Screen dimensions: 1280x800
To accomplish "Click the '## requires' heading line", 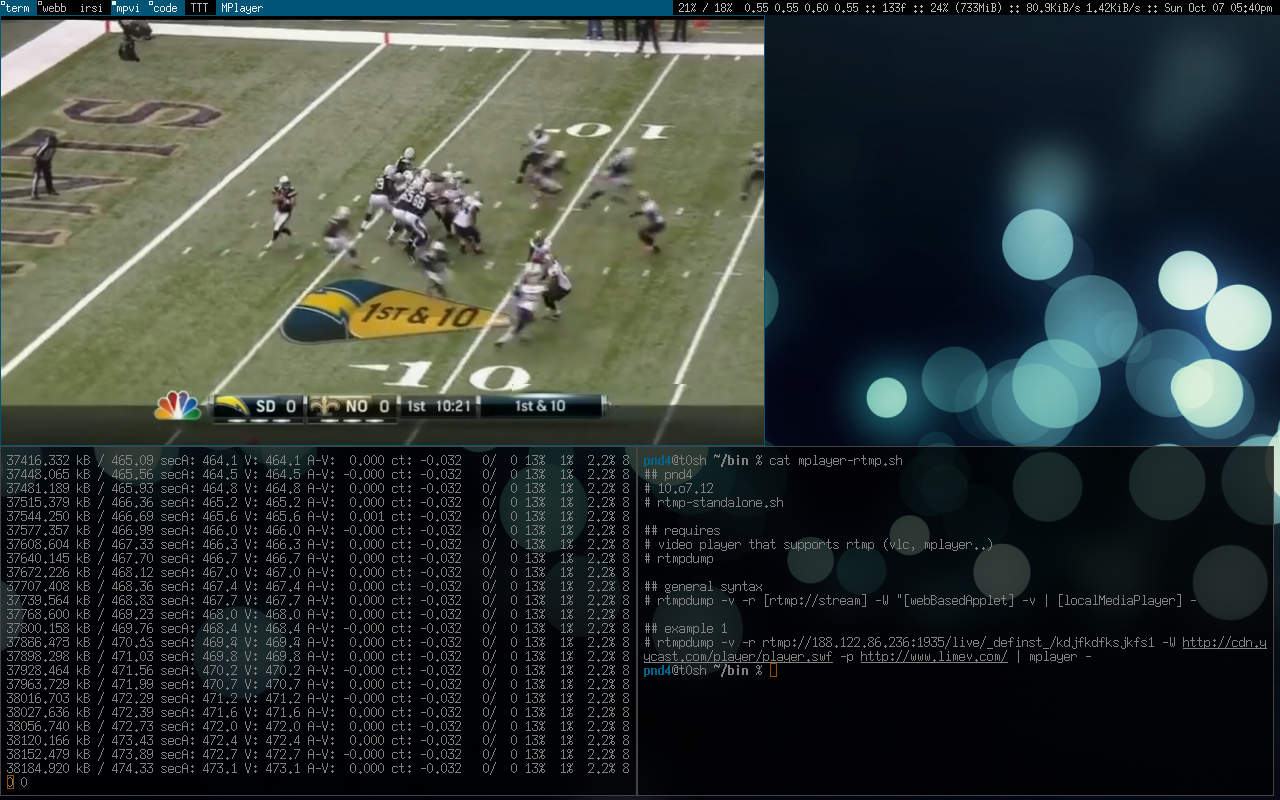I will click(682, 531).
